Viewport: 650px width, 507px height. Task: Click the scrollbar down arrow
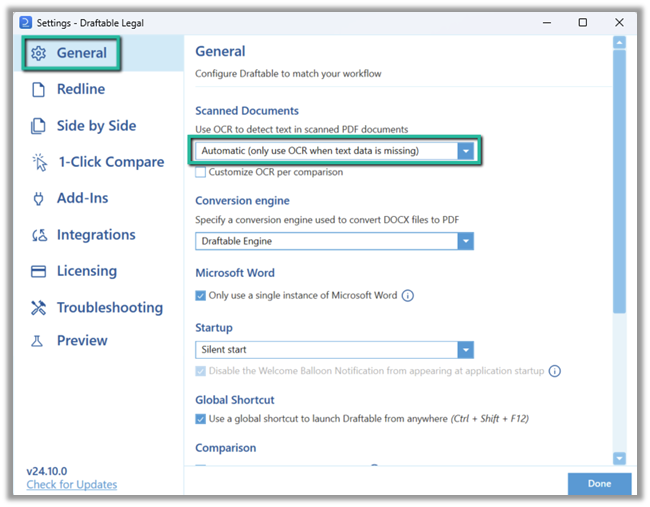tap(619, 458)
